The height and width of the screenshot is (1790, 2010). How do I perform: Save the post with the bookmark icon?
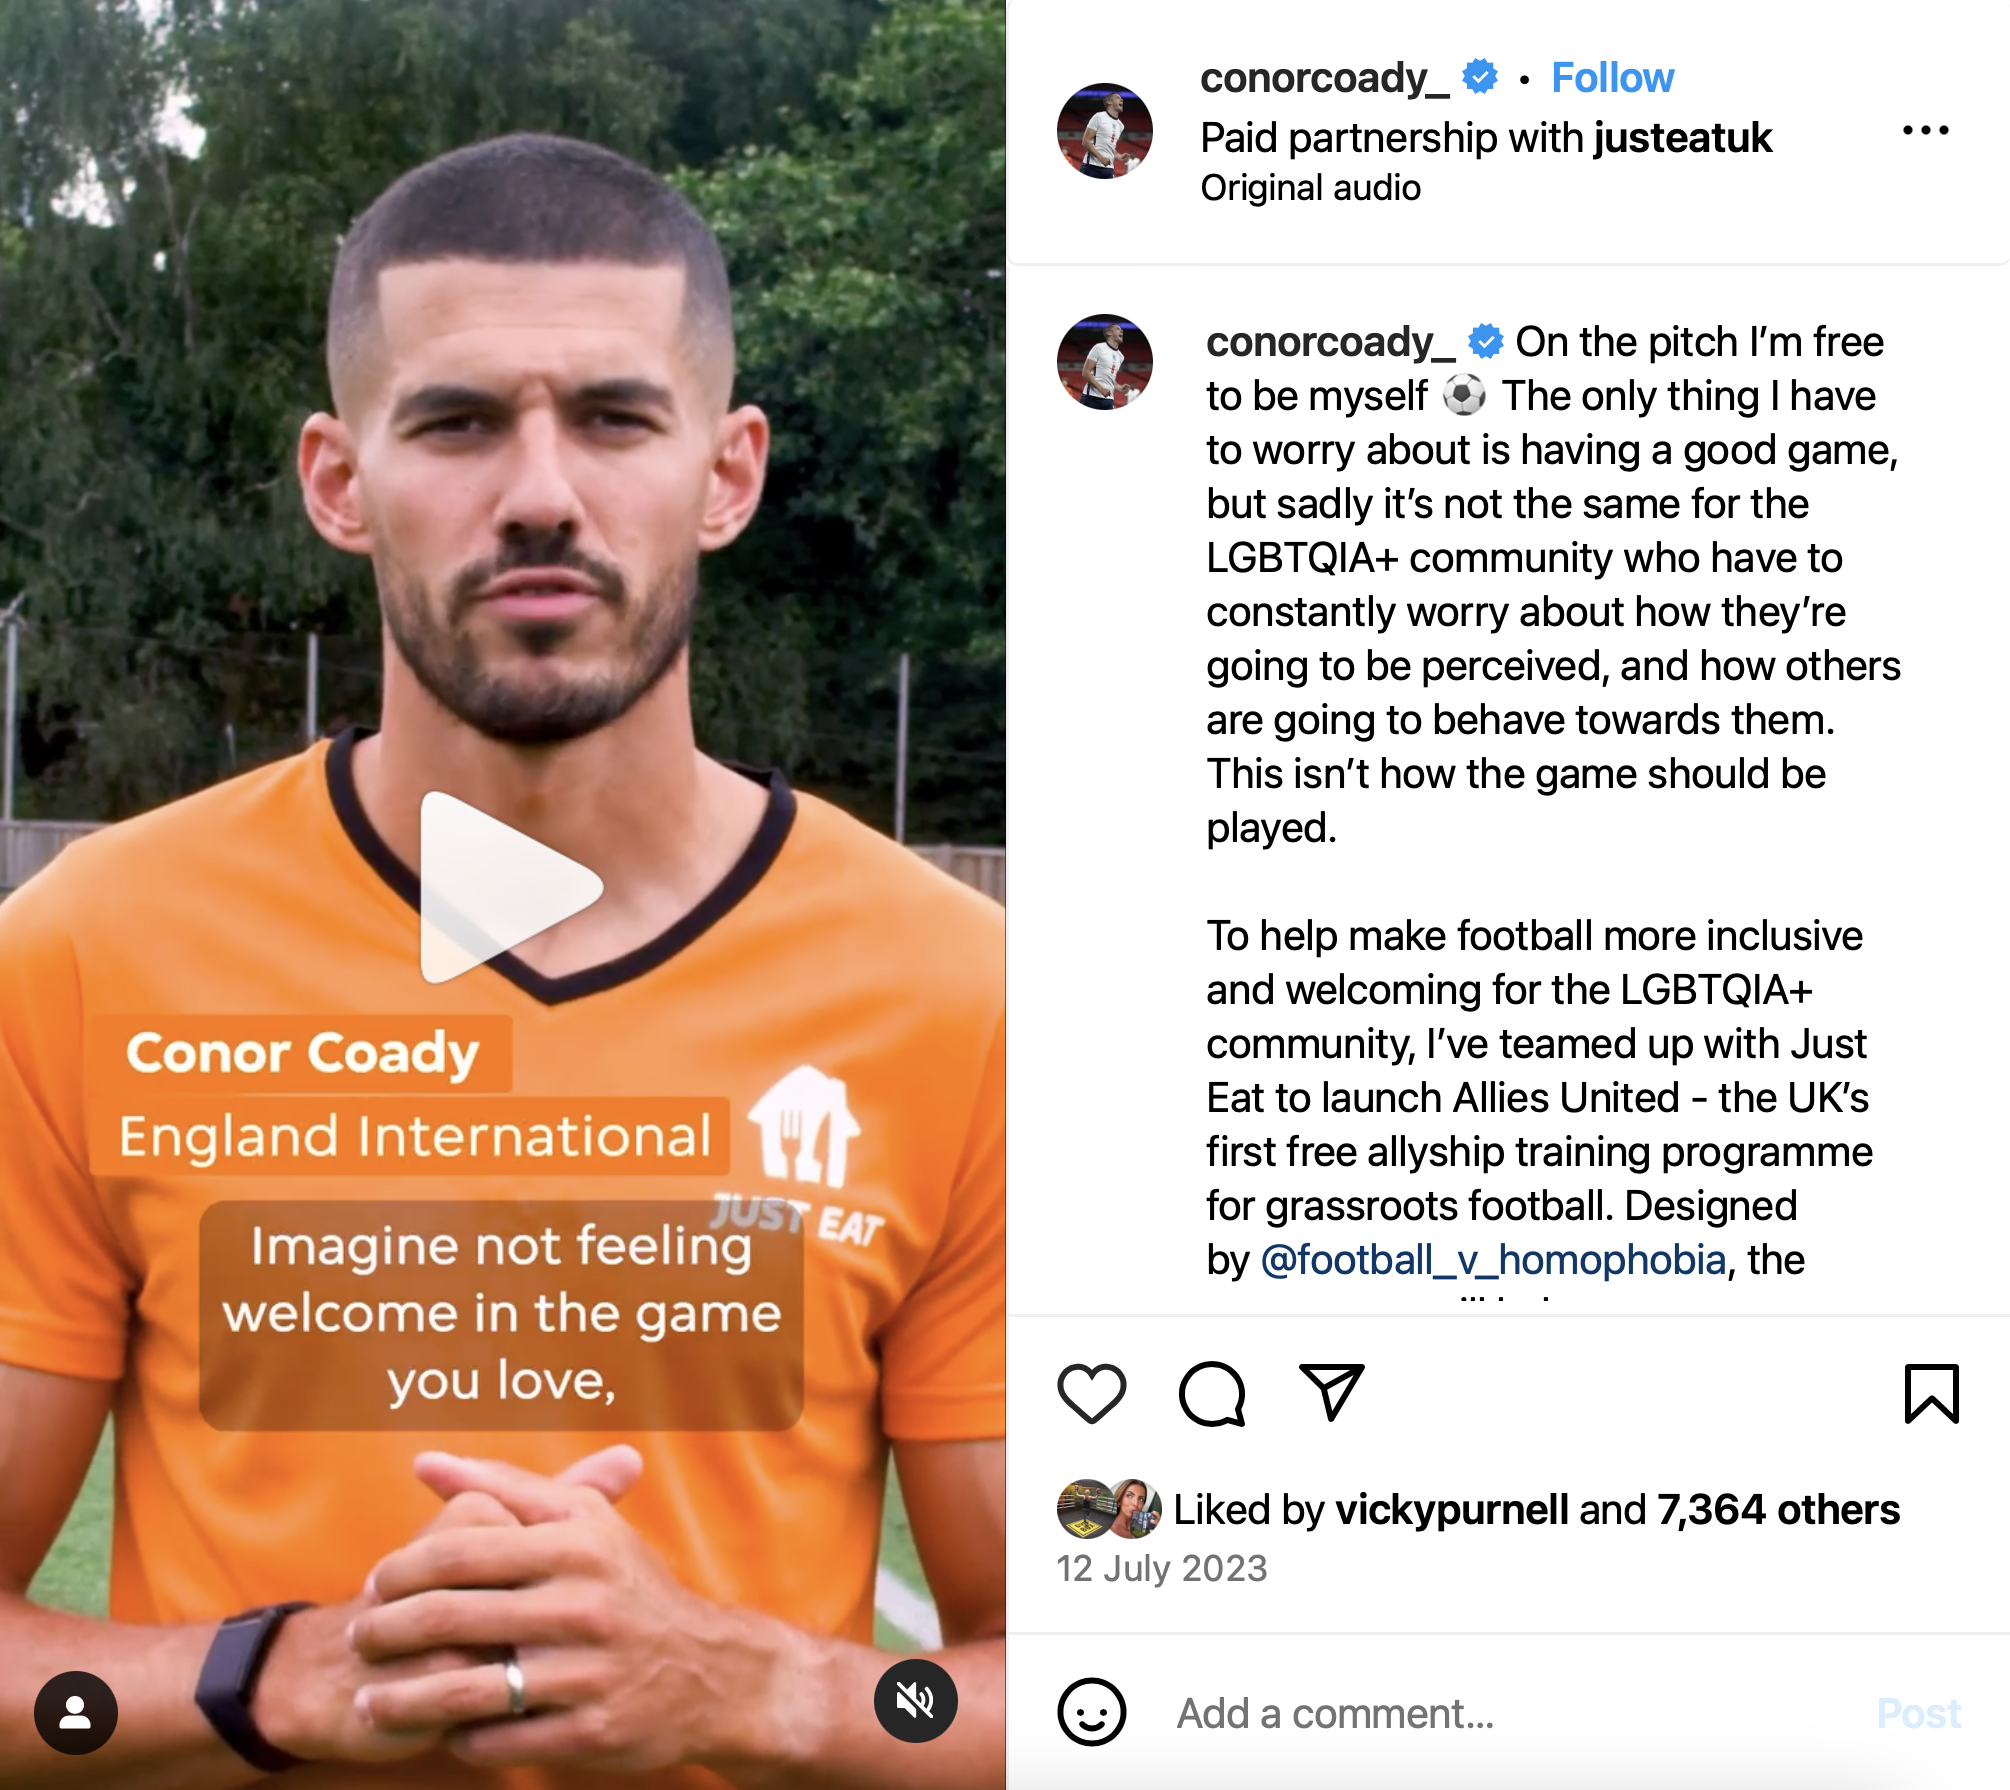1931,1393
